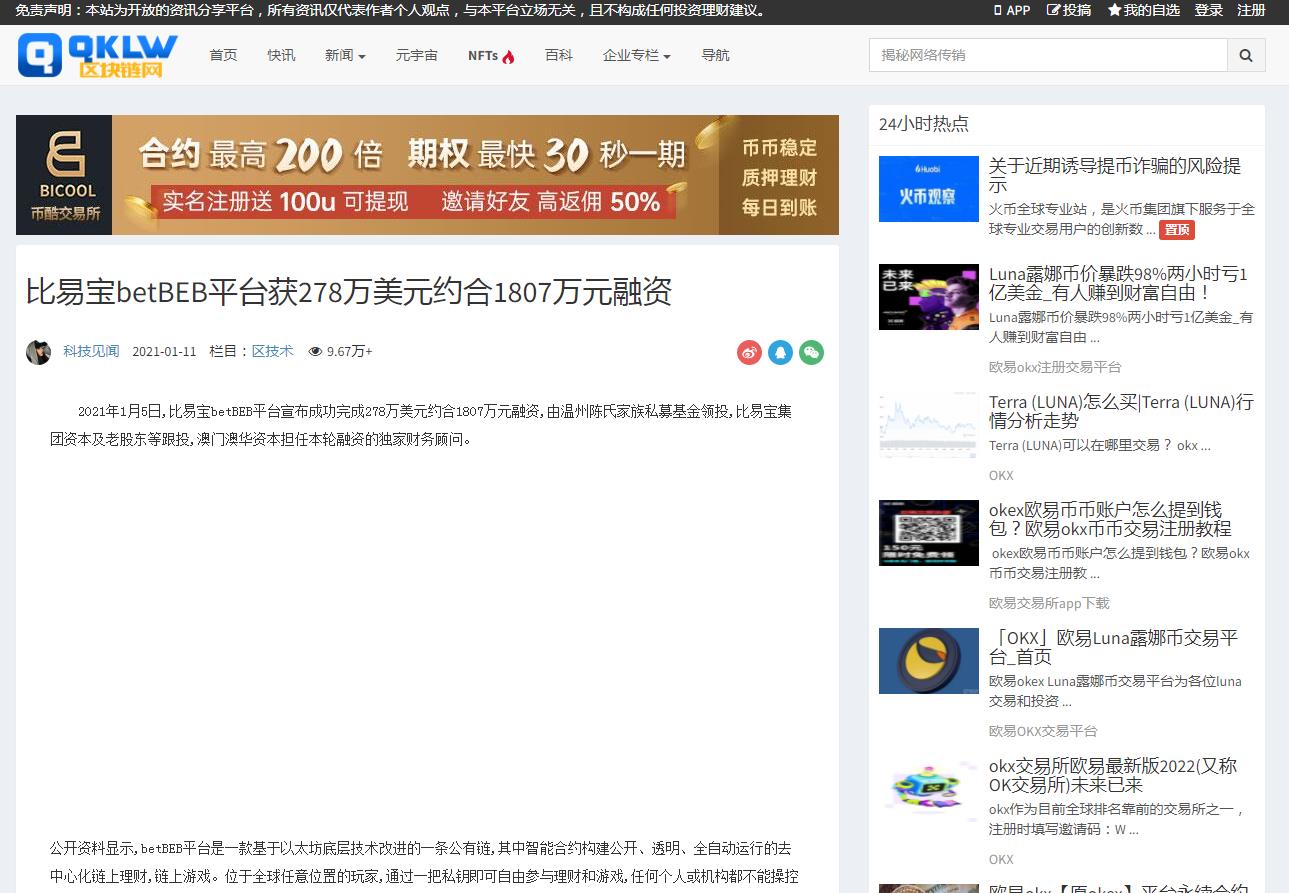Open the QR code thumbnail for okex article
The image size is (1289, 893).
pyautogui.click(x=929, y=533)
